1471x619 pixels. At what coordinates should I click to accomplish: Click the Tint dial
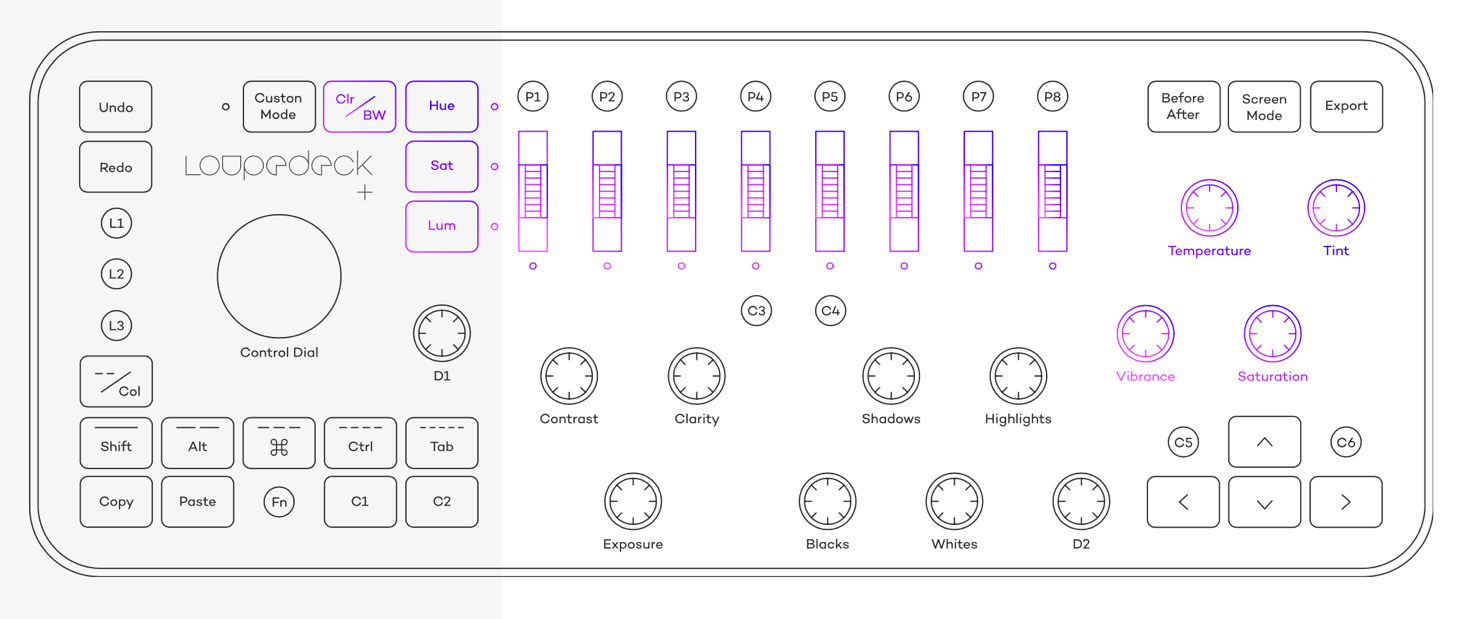[x=1335, y=208]
